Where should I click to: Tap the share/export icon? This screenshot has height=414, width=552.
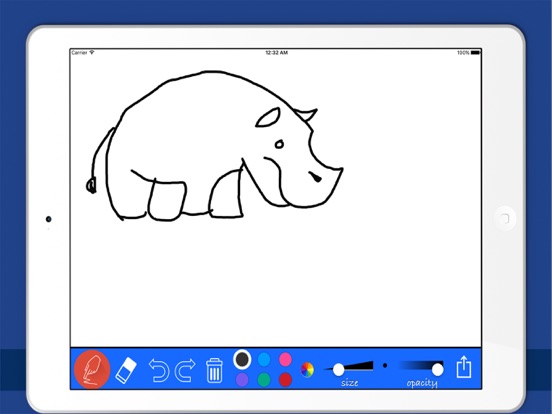(x=464, y=367)
